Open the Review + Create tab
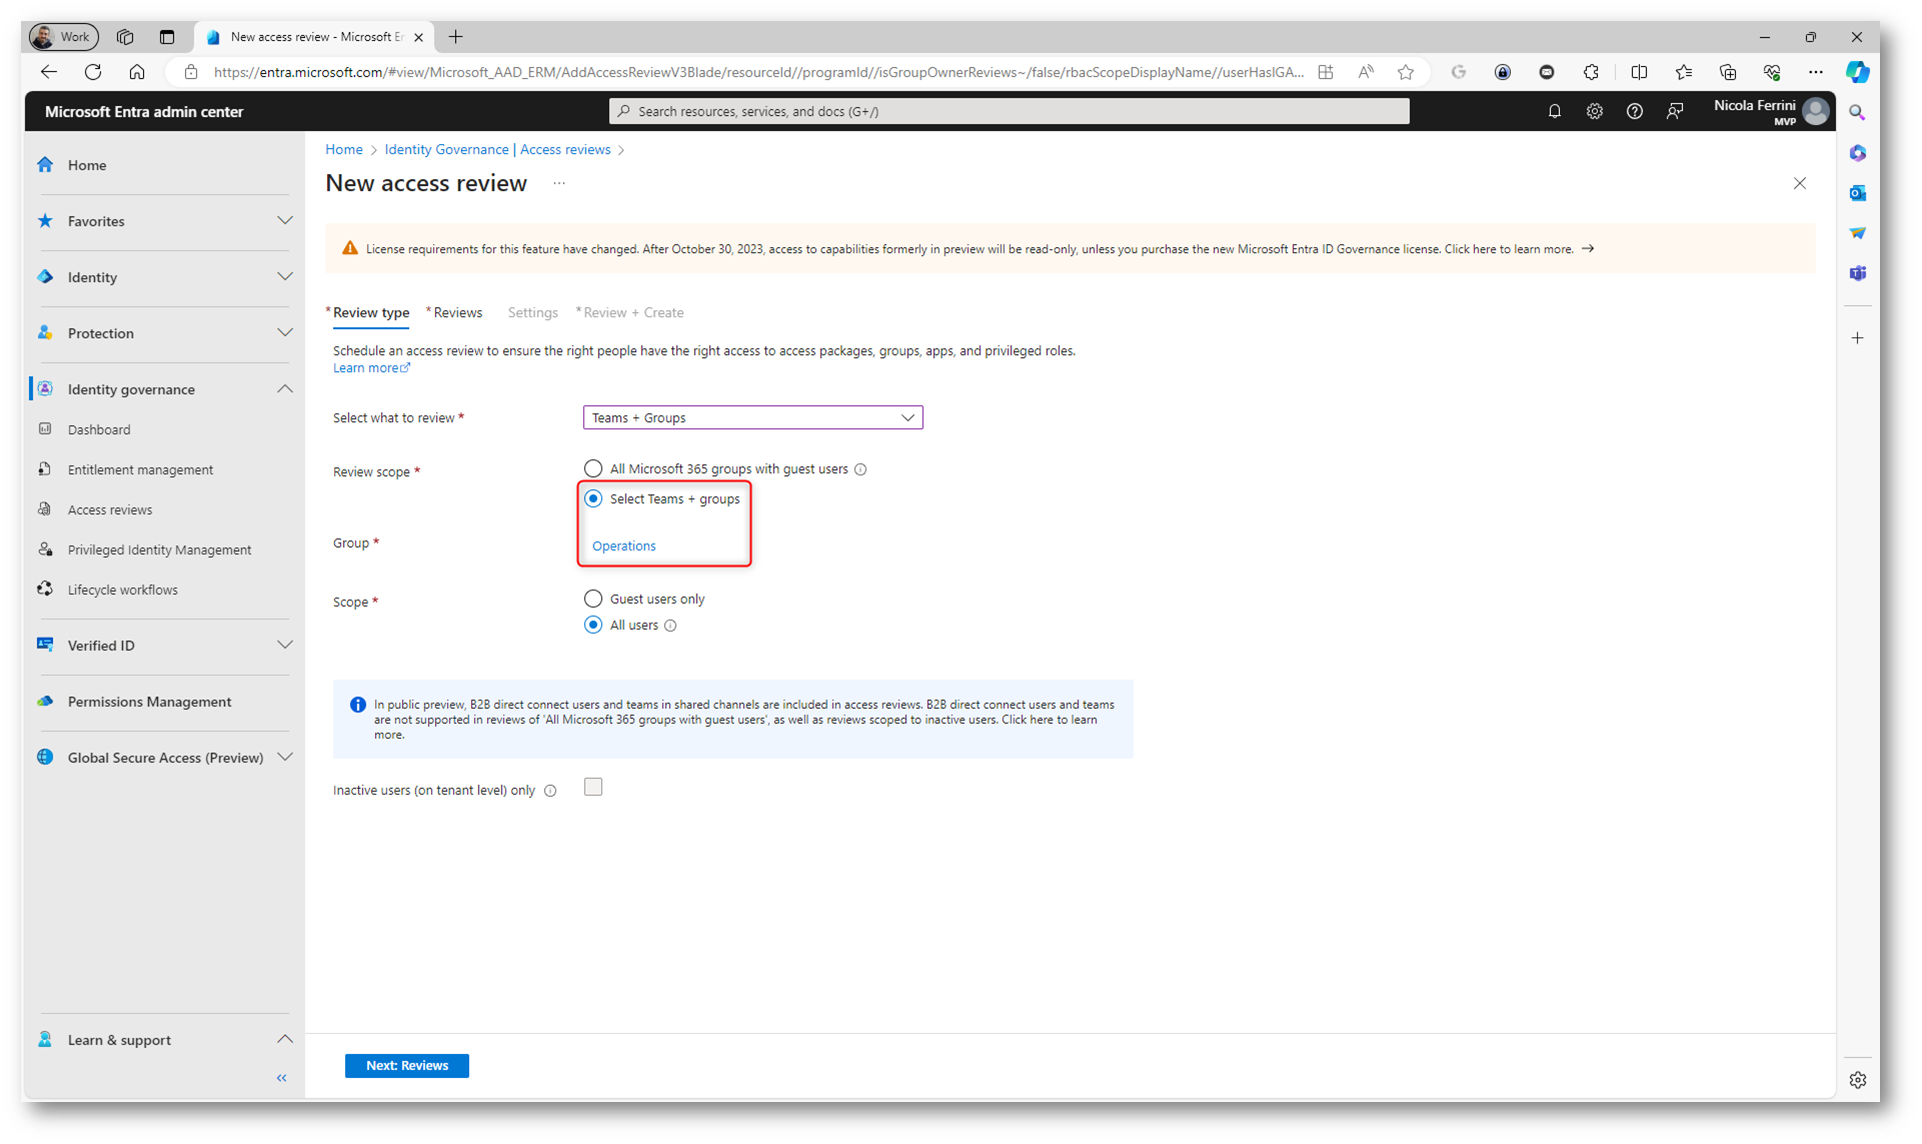The width and height of the screenshot is (1922, 1144). pyautogui.click(x=632, y=313)
